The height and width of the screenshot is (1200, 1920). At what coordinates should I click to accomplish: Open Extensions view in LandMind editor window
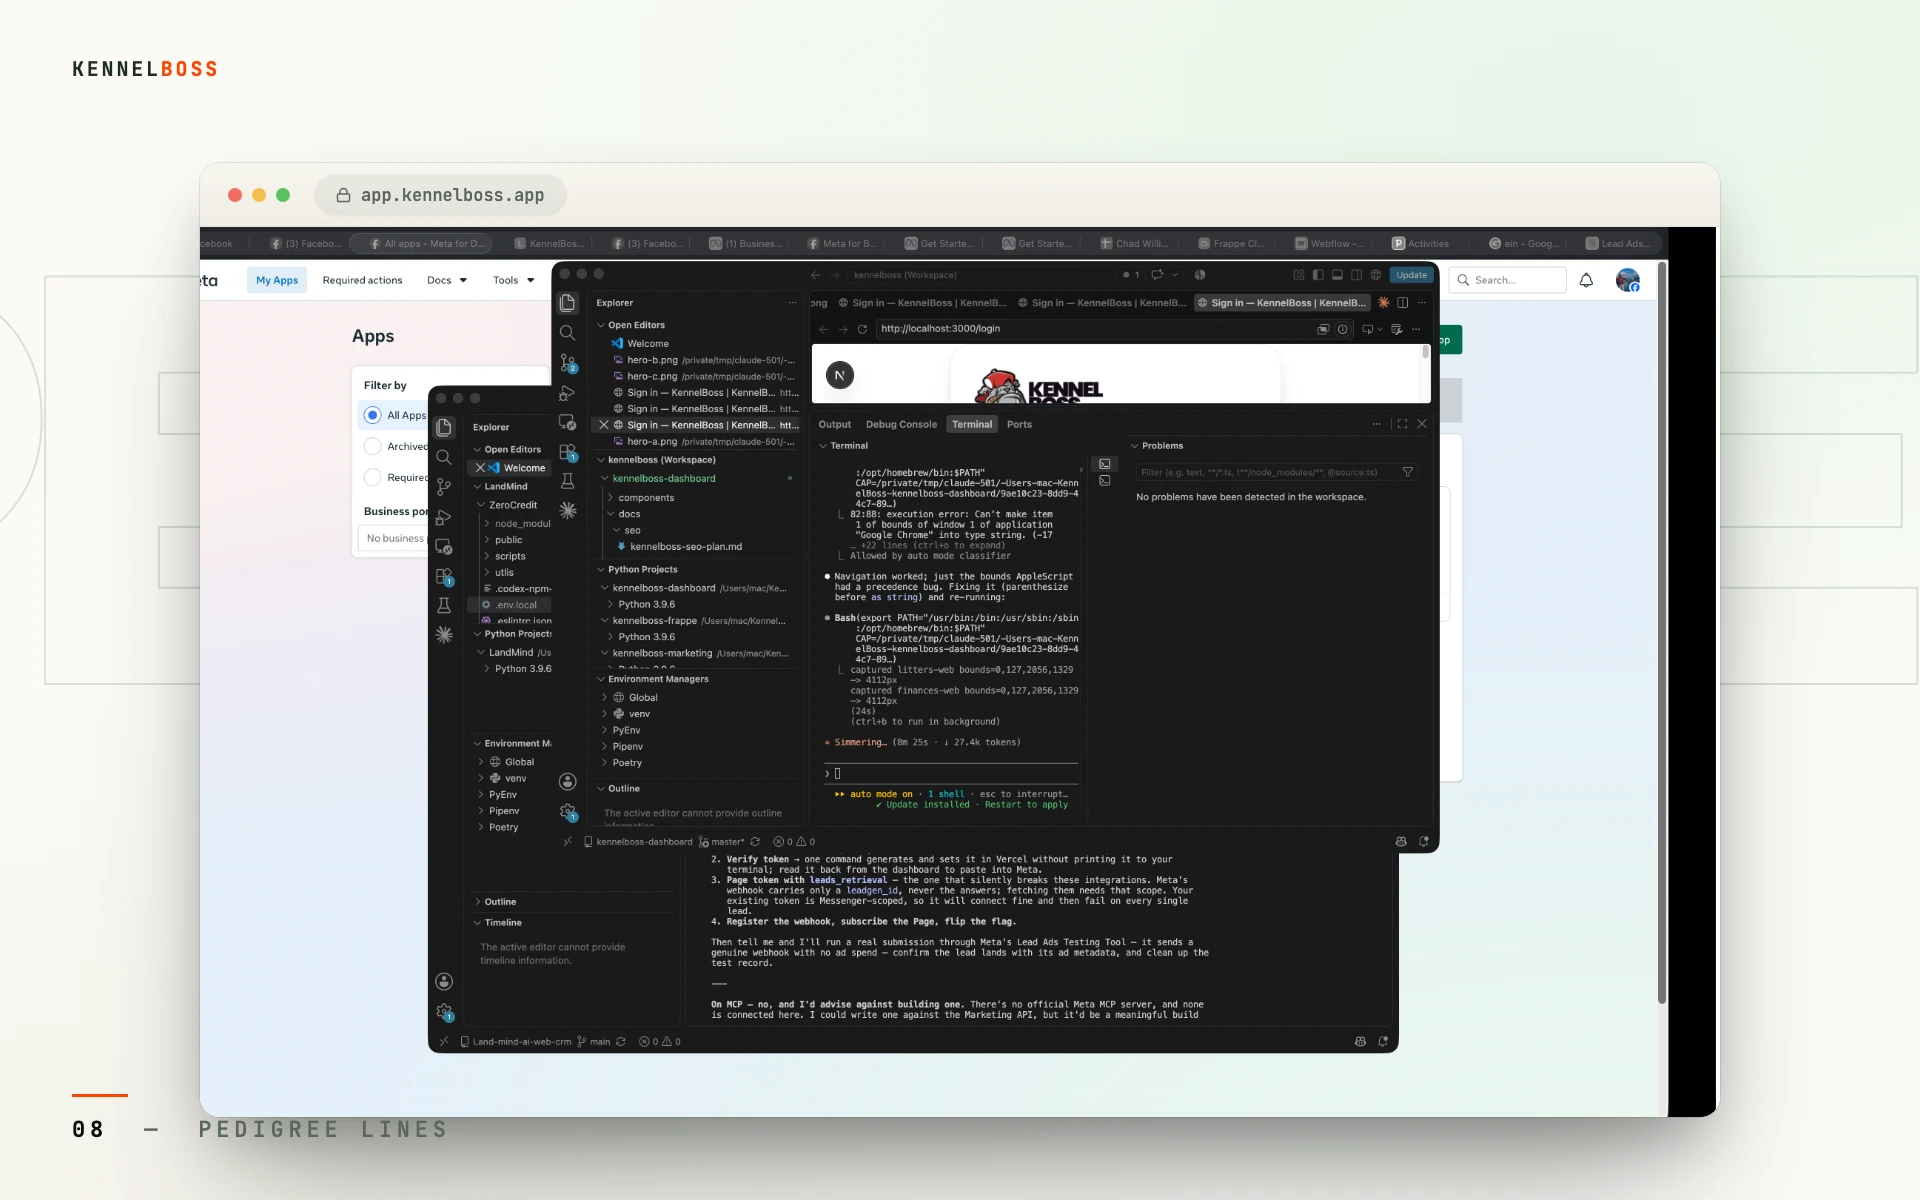point(444,577)
